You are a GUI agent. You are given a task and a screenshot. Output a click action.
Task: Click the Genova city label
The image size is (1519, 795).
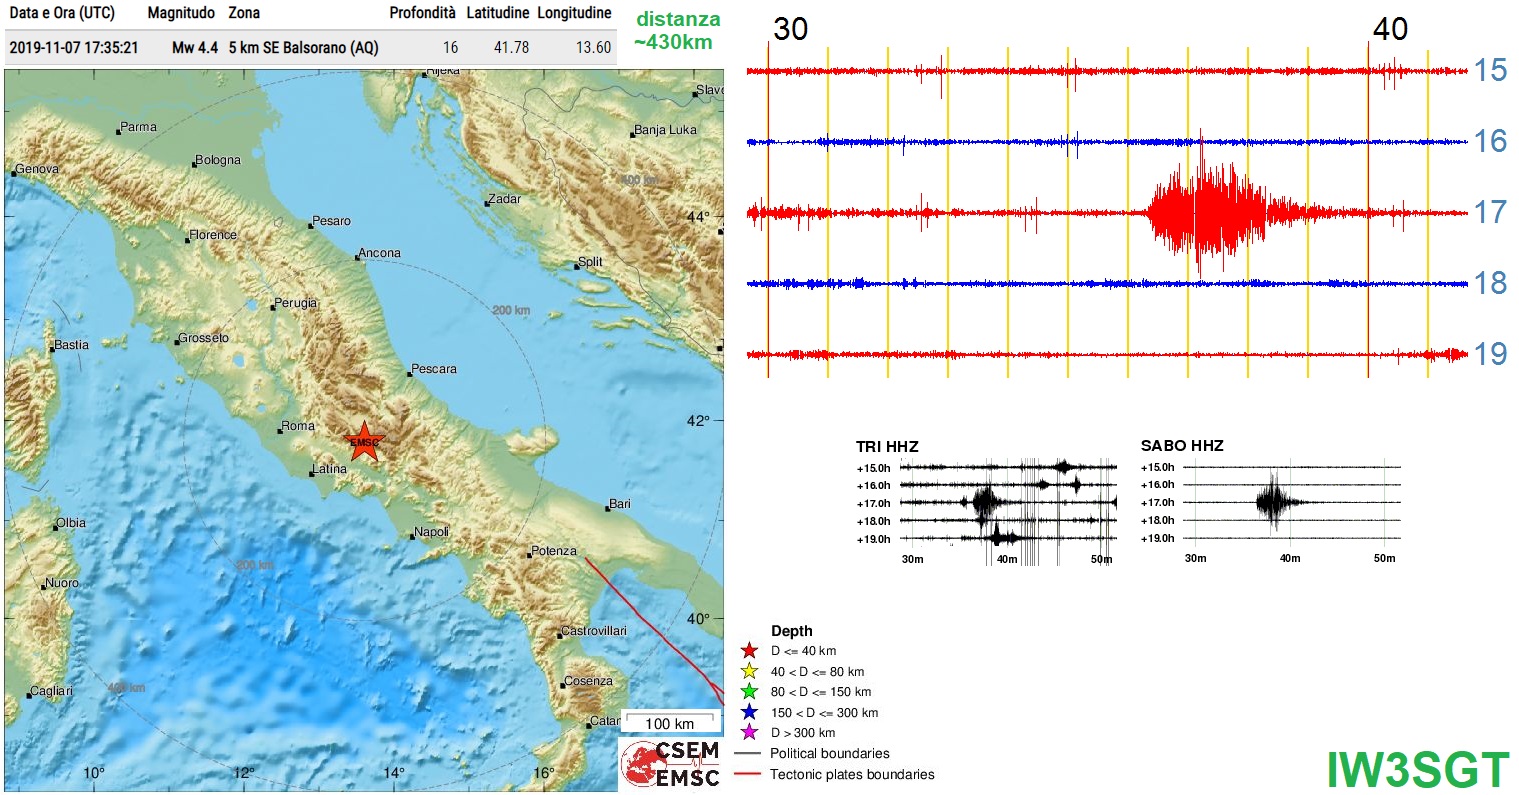37,169
